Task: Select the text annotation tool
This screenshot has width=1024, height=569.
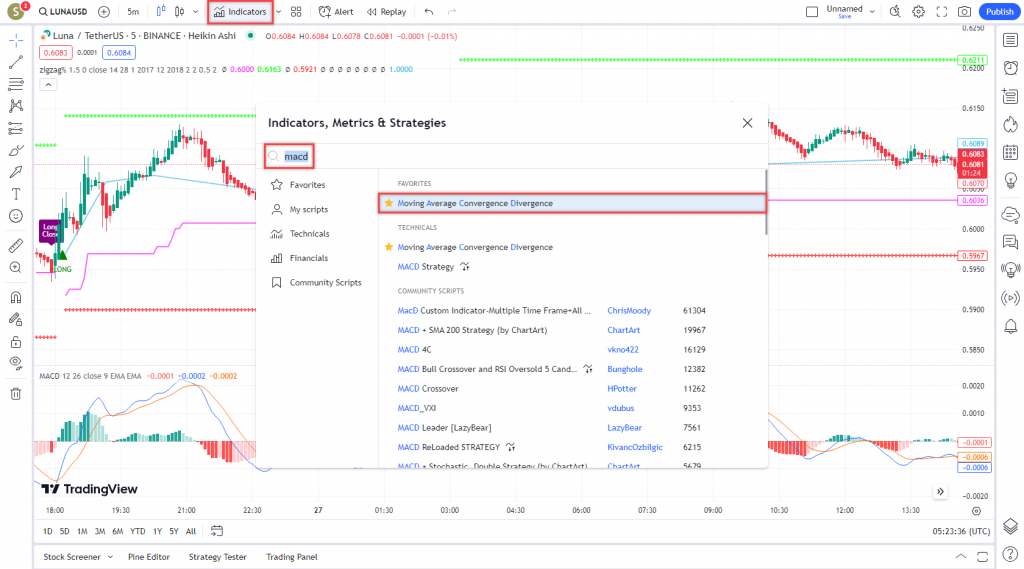Action: (x=16, y=194)
